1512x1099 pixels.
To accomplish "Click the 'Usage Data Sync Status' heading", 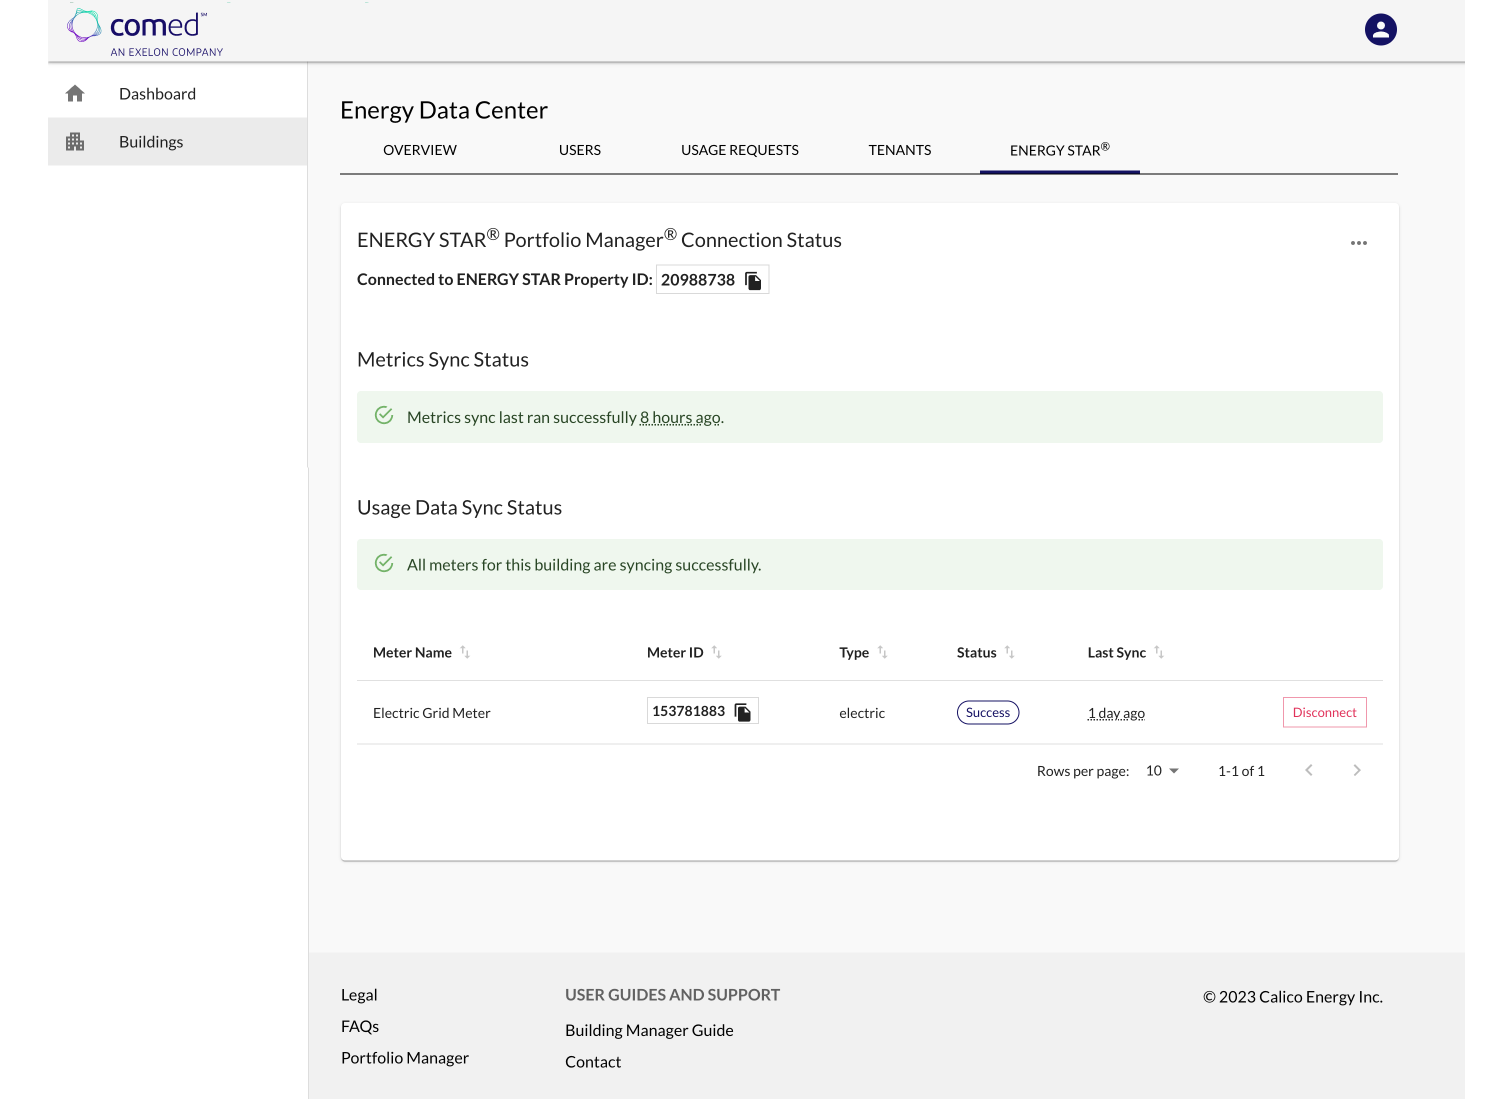I will (459, 508).
